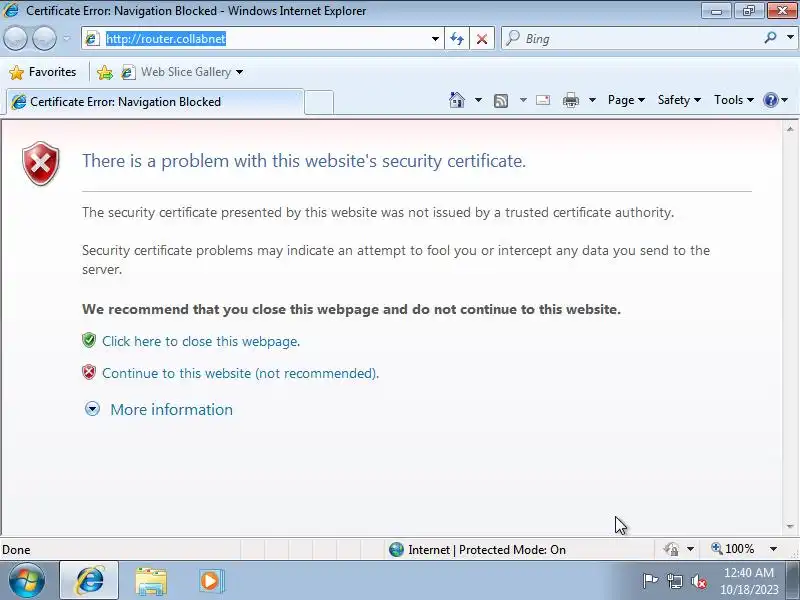The image size is (800, 600).
Task: Open the Help menu icon
Action: point(775,100)
